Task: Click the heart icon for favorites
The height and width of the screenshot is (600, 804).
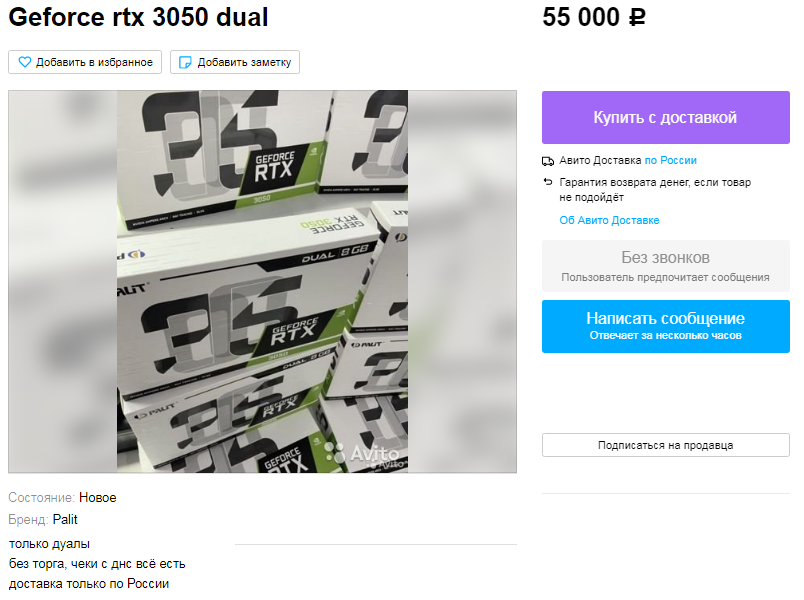Action: click(x=25, y=62)
